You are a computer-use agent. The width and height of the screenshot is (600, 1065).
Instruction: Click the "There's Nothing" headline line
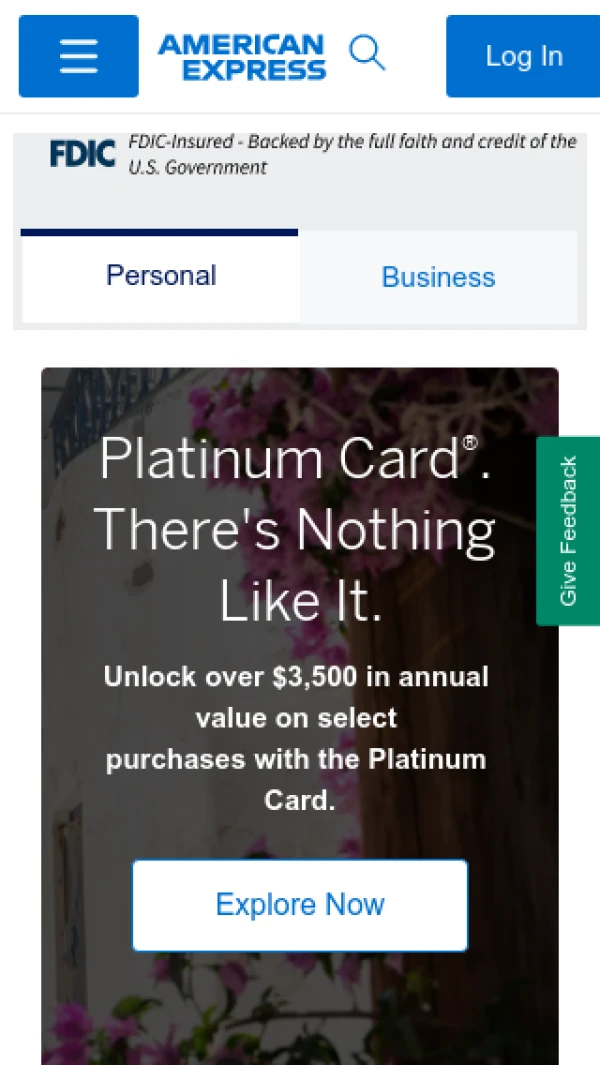[295, 530]
